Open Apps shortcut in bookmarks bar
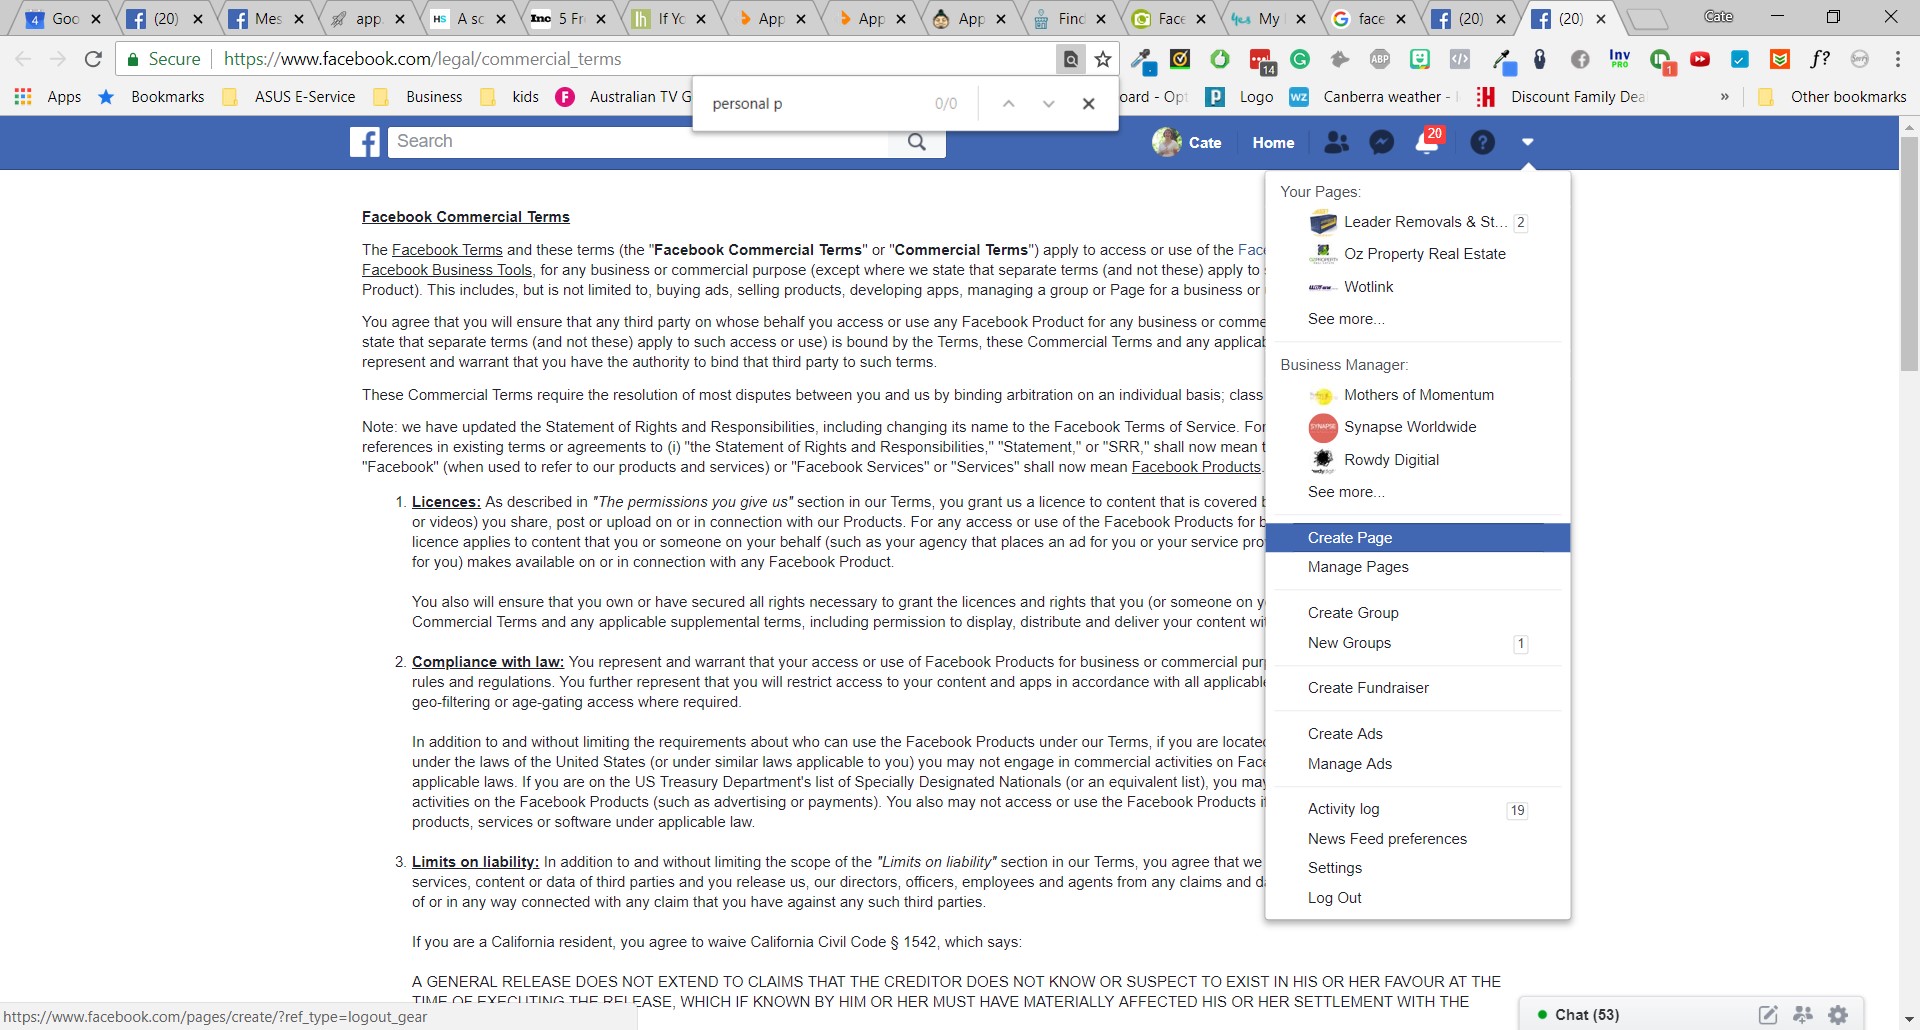The width and height of the screenshot is (1920, 1030). click(x=48, y=97)
